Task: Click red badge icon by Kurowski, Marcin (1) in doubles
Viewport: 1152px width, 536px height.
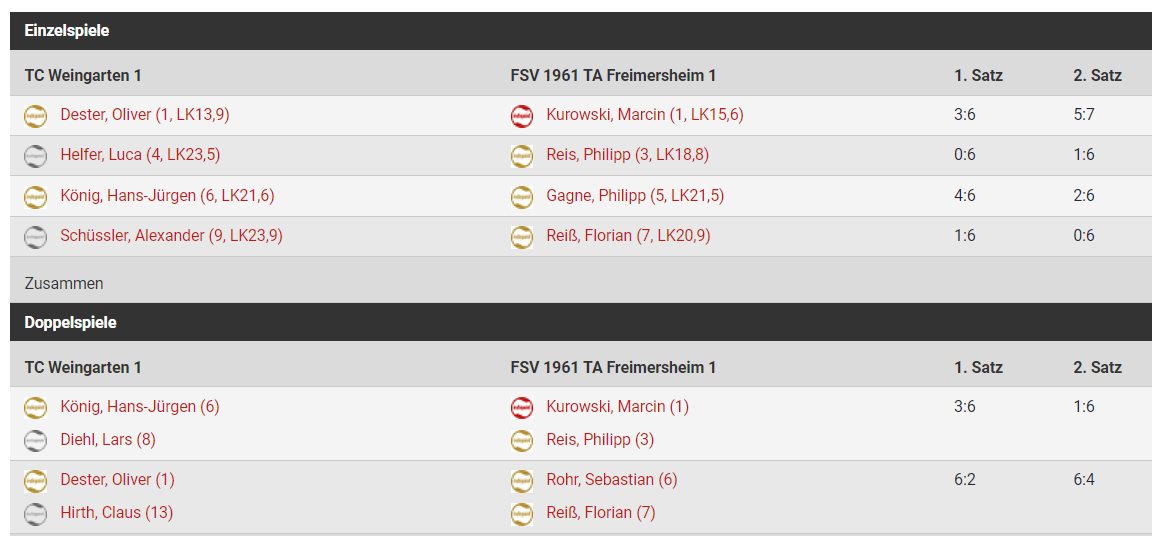Action: [522, 408]
